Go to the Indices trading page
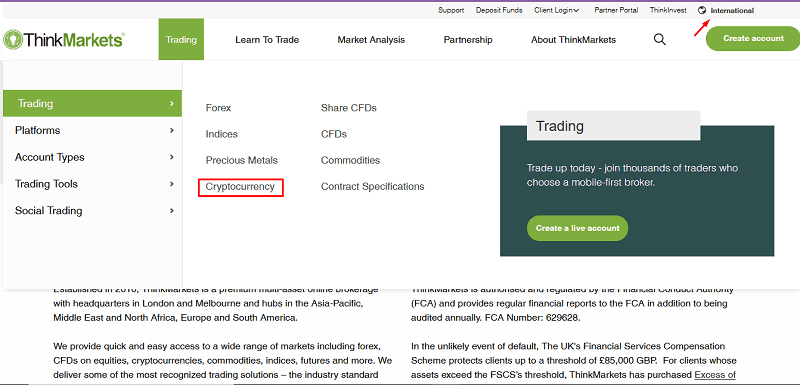The height and width of the screenshot is (385, 800). coord(221,134)
